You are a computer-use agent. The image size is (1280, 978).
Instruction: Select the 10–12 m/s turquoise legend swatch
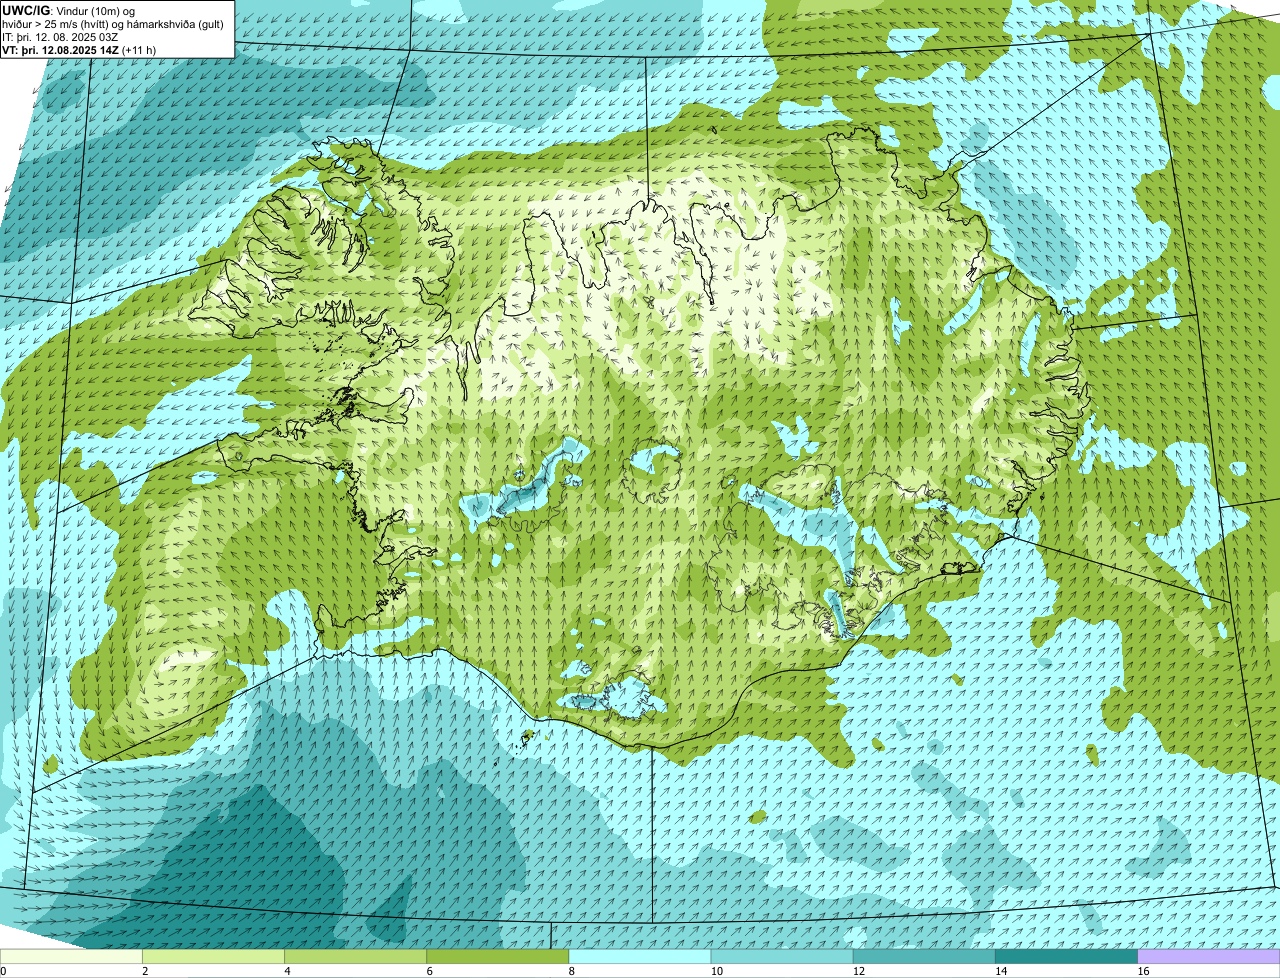coord(782,957)
